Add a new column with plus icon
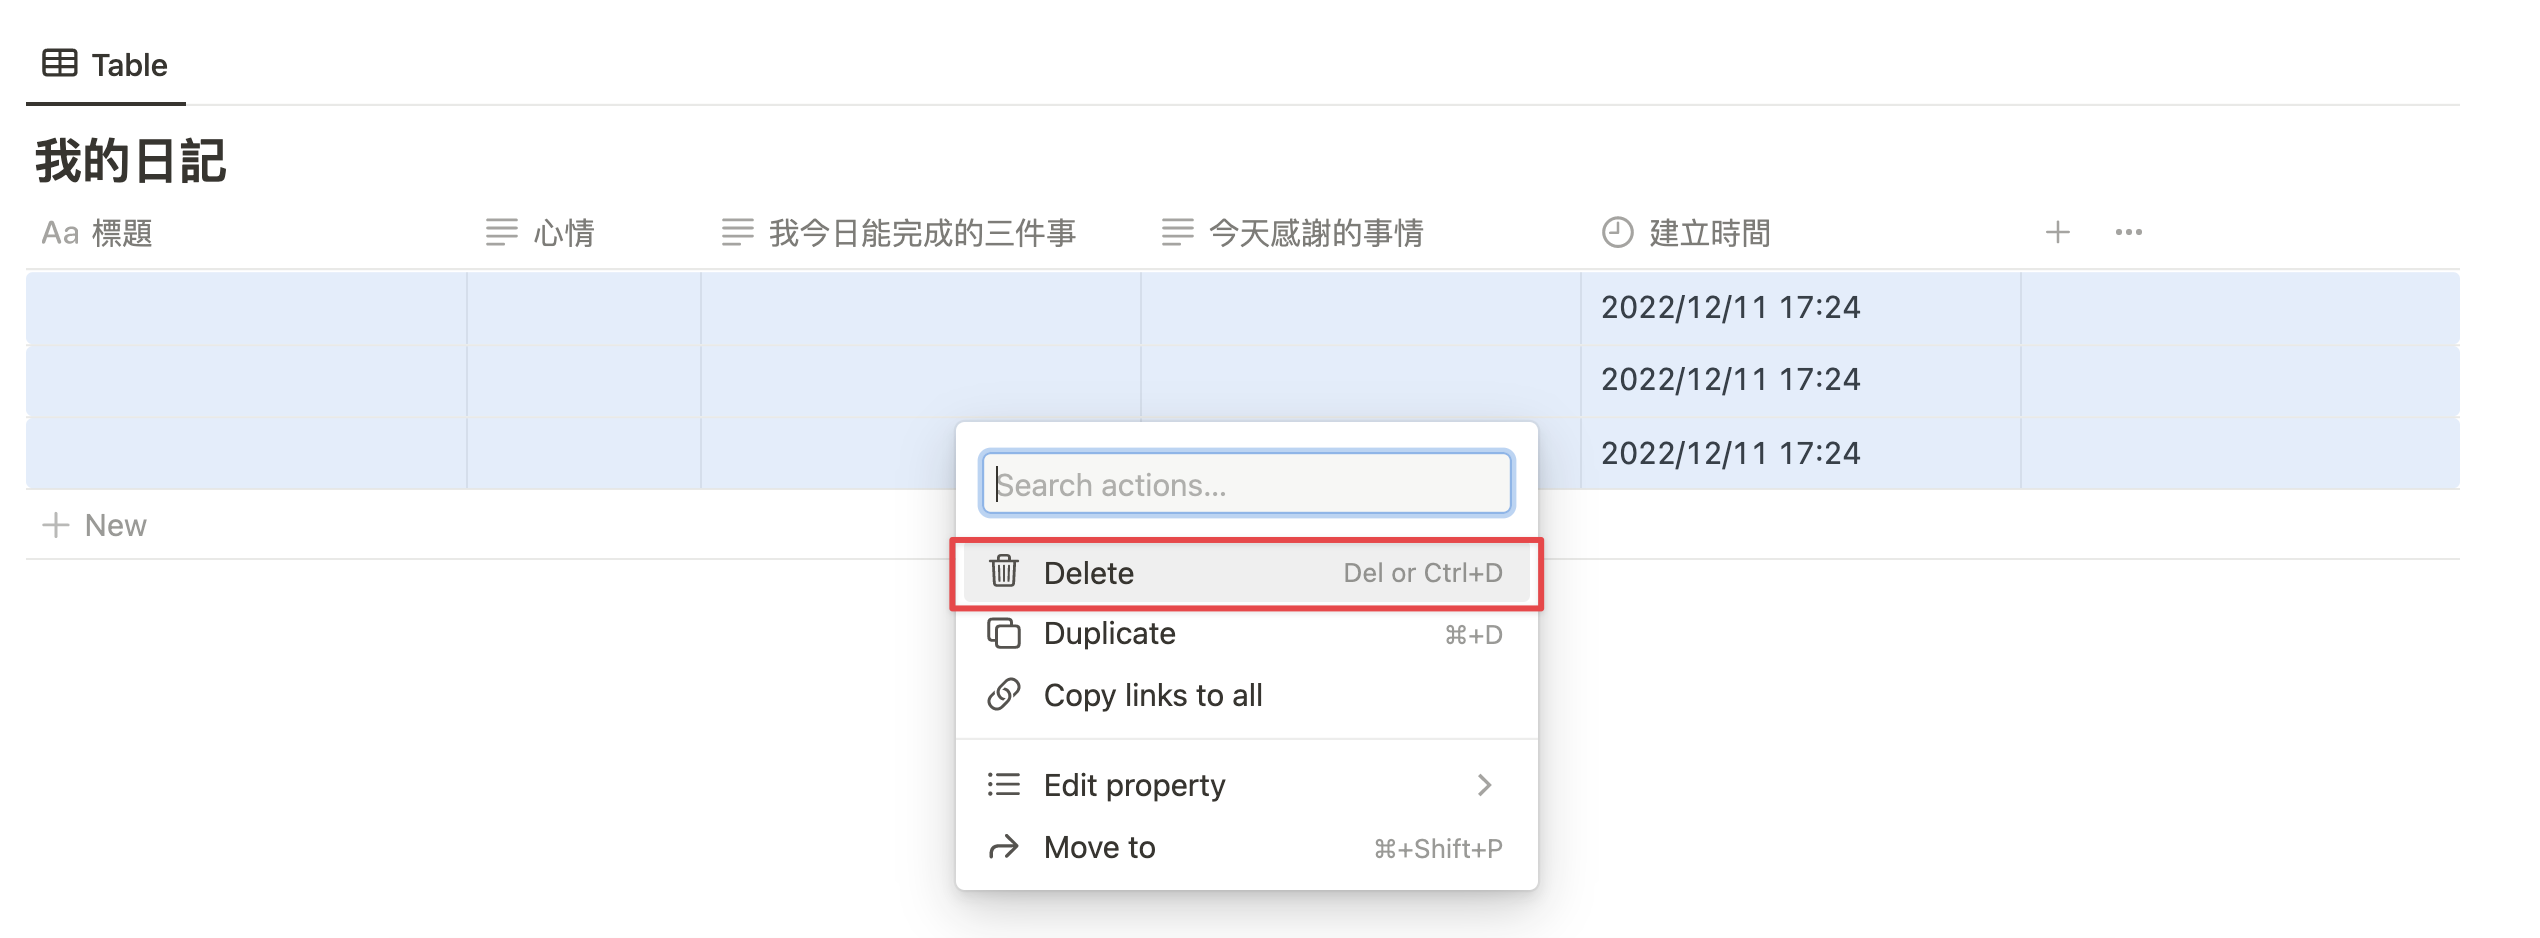 2058,233
